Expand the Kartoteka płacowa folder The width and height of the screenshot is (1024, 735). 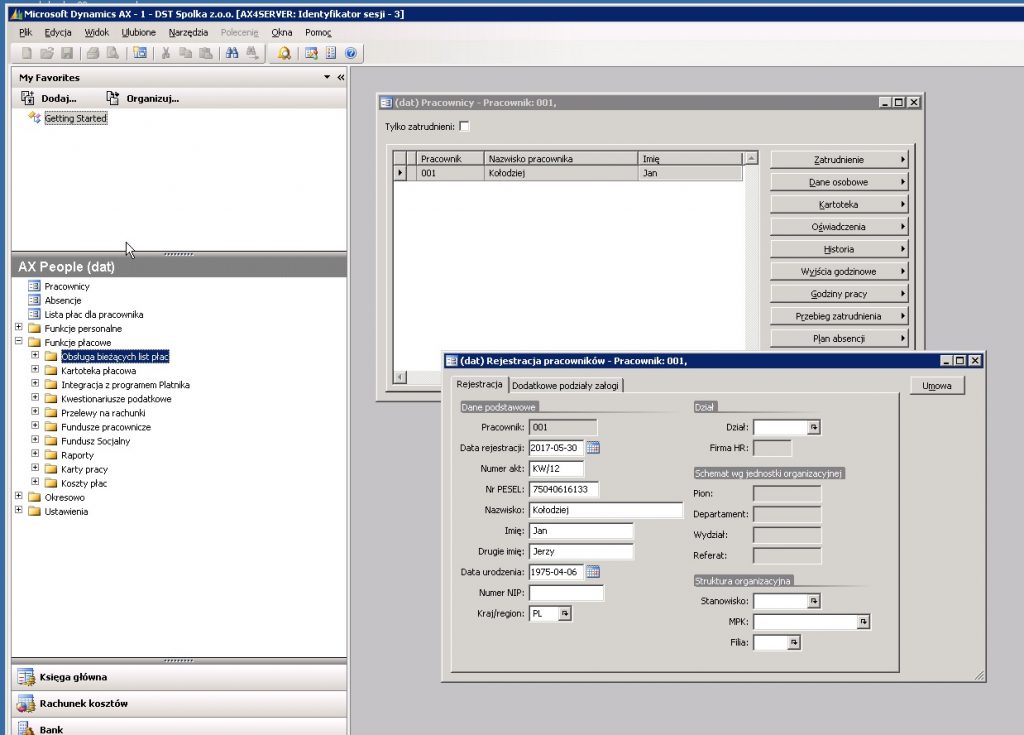point(35,370)
